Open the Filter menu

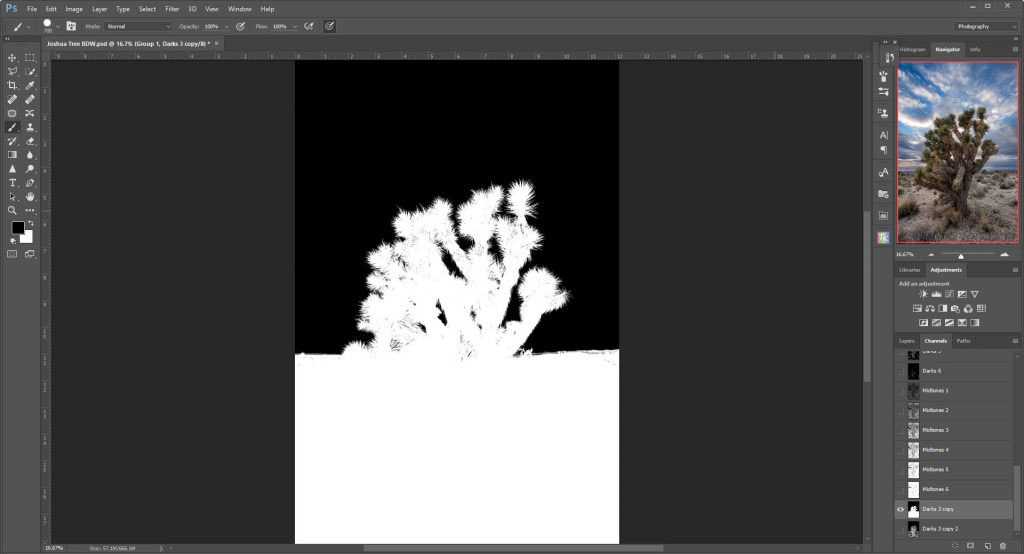(x=171, y=9)
